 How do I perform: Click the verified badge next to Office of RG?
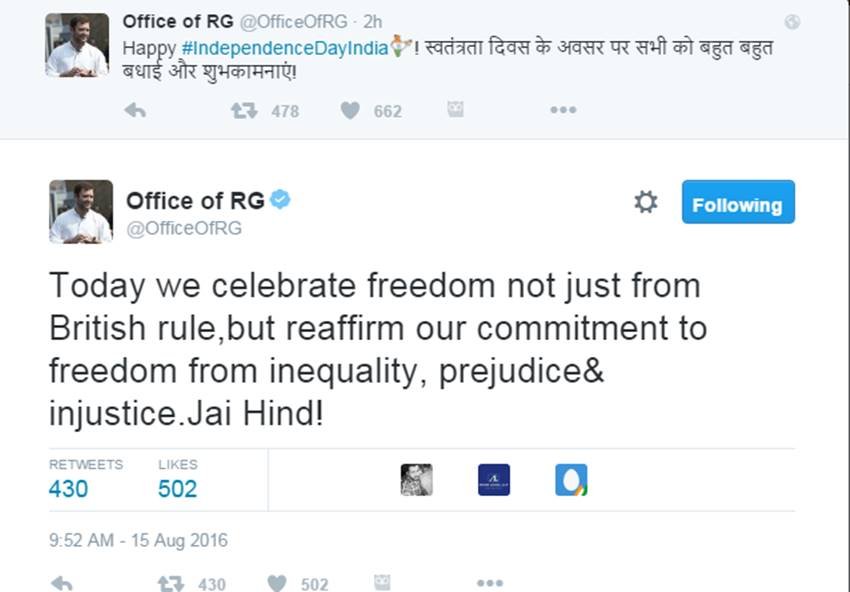283,200
